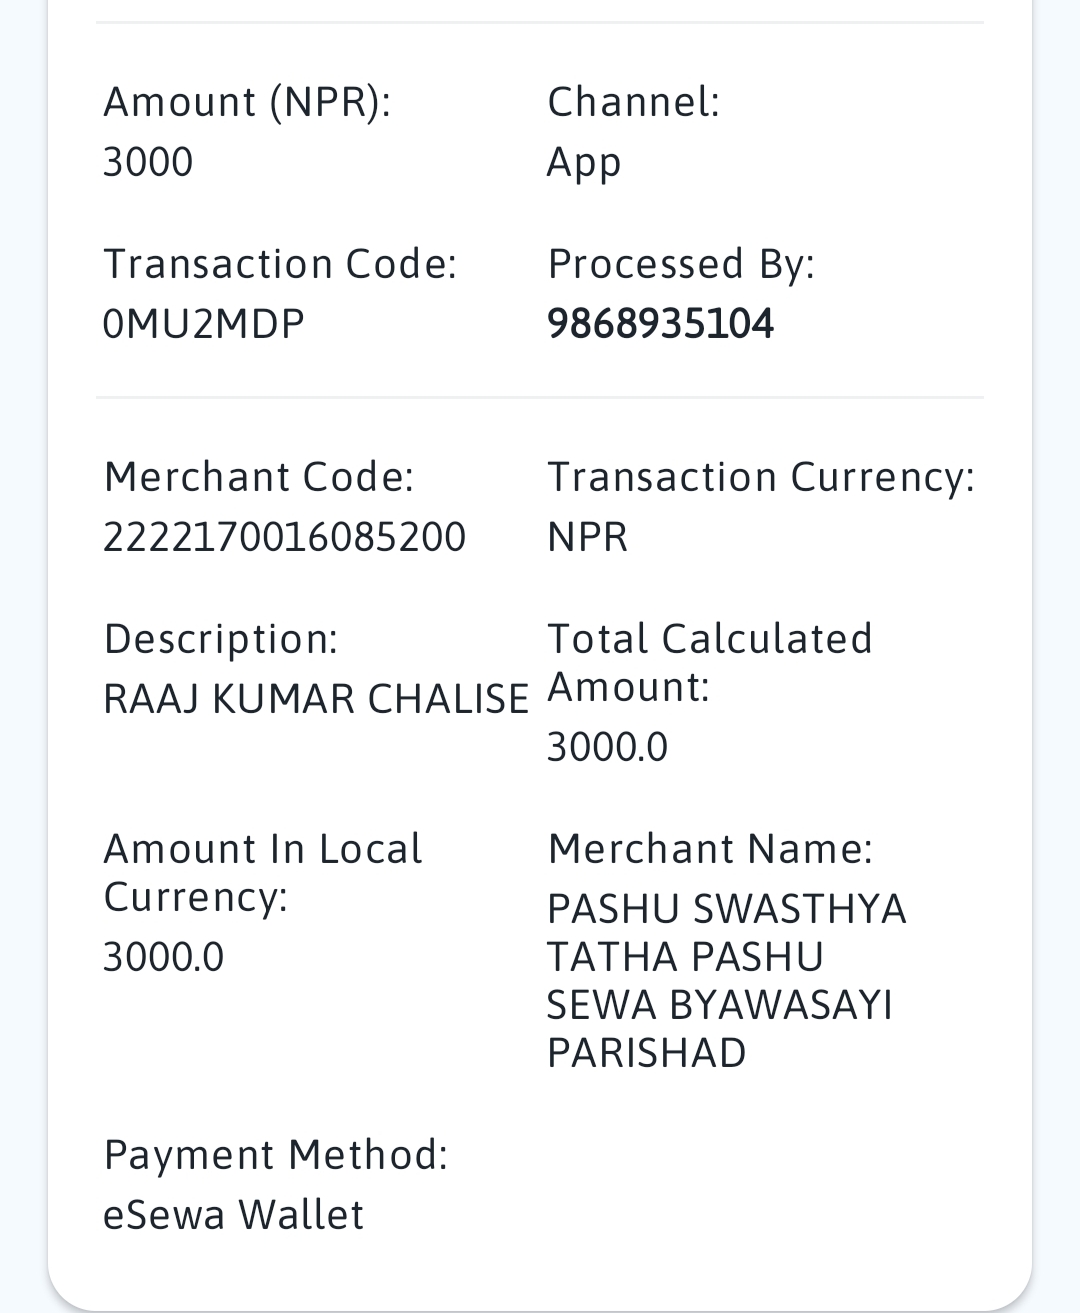Select the transaction code 0MU2MDP
Image resolution: width=1080 pixels, height=1313 pixels.
[204, 324]
